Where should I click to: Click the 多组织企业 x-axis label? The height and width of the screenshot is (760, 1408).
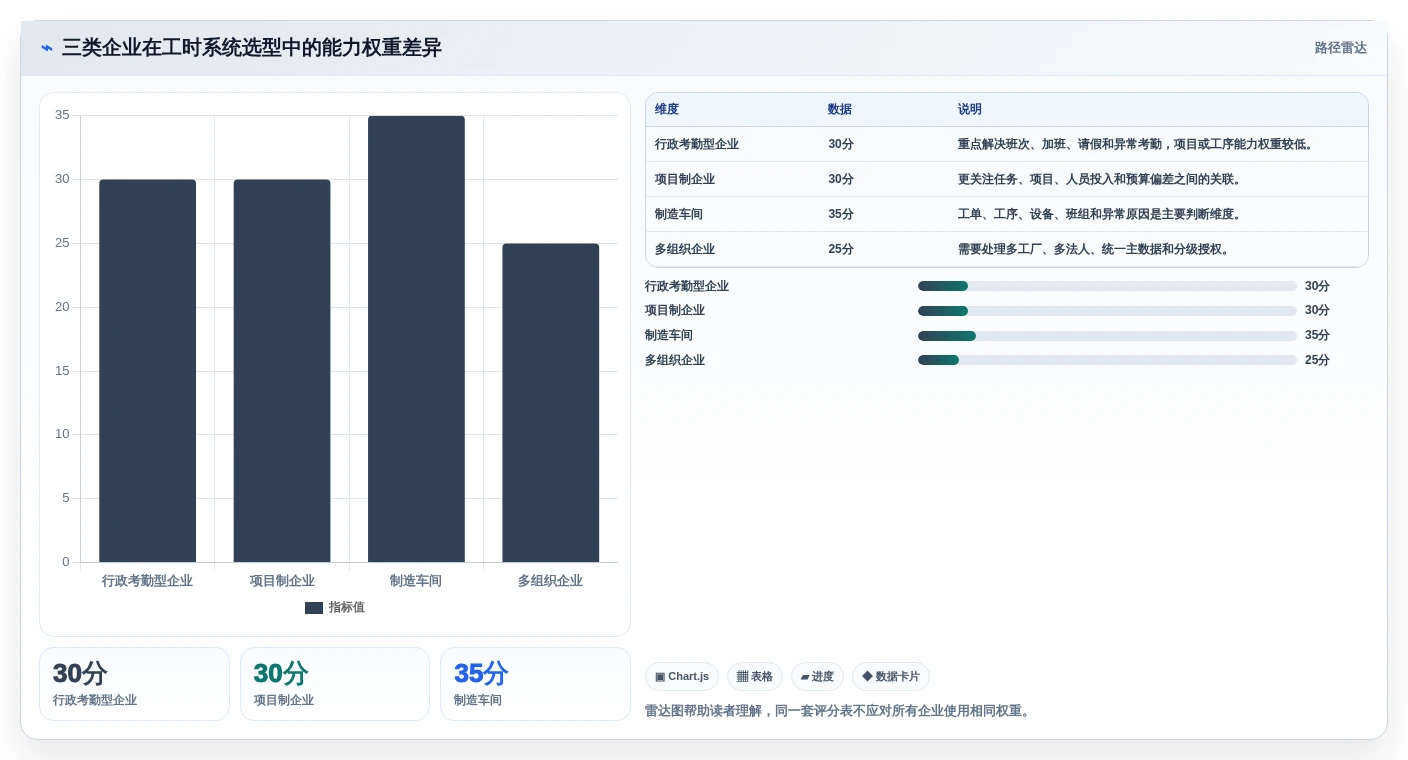550,581
